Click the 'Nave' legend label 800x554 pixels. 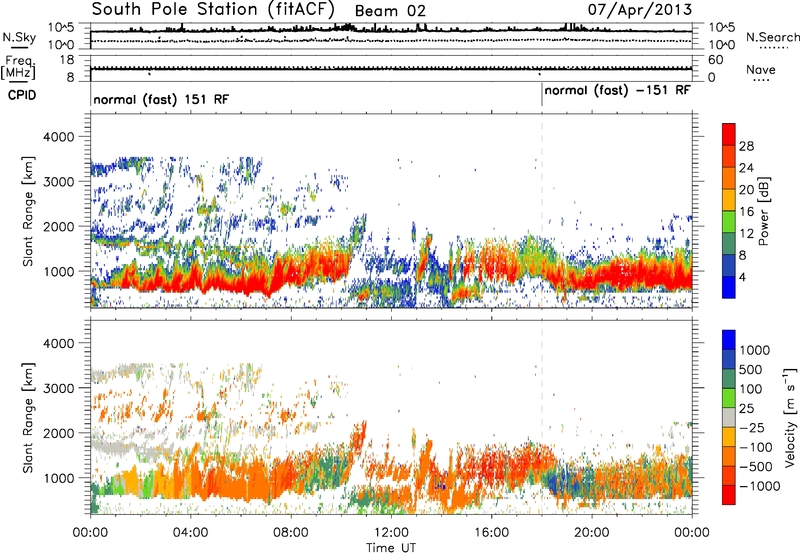tap(761, 69)
